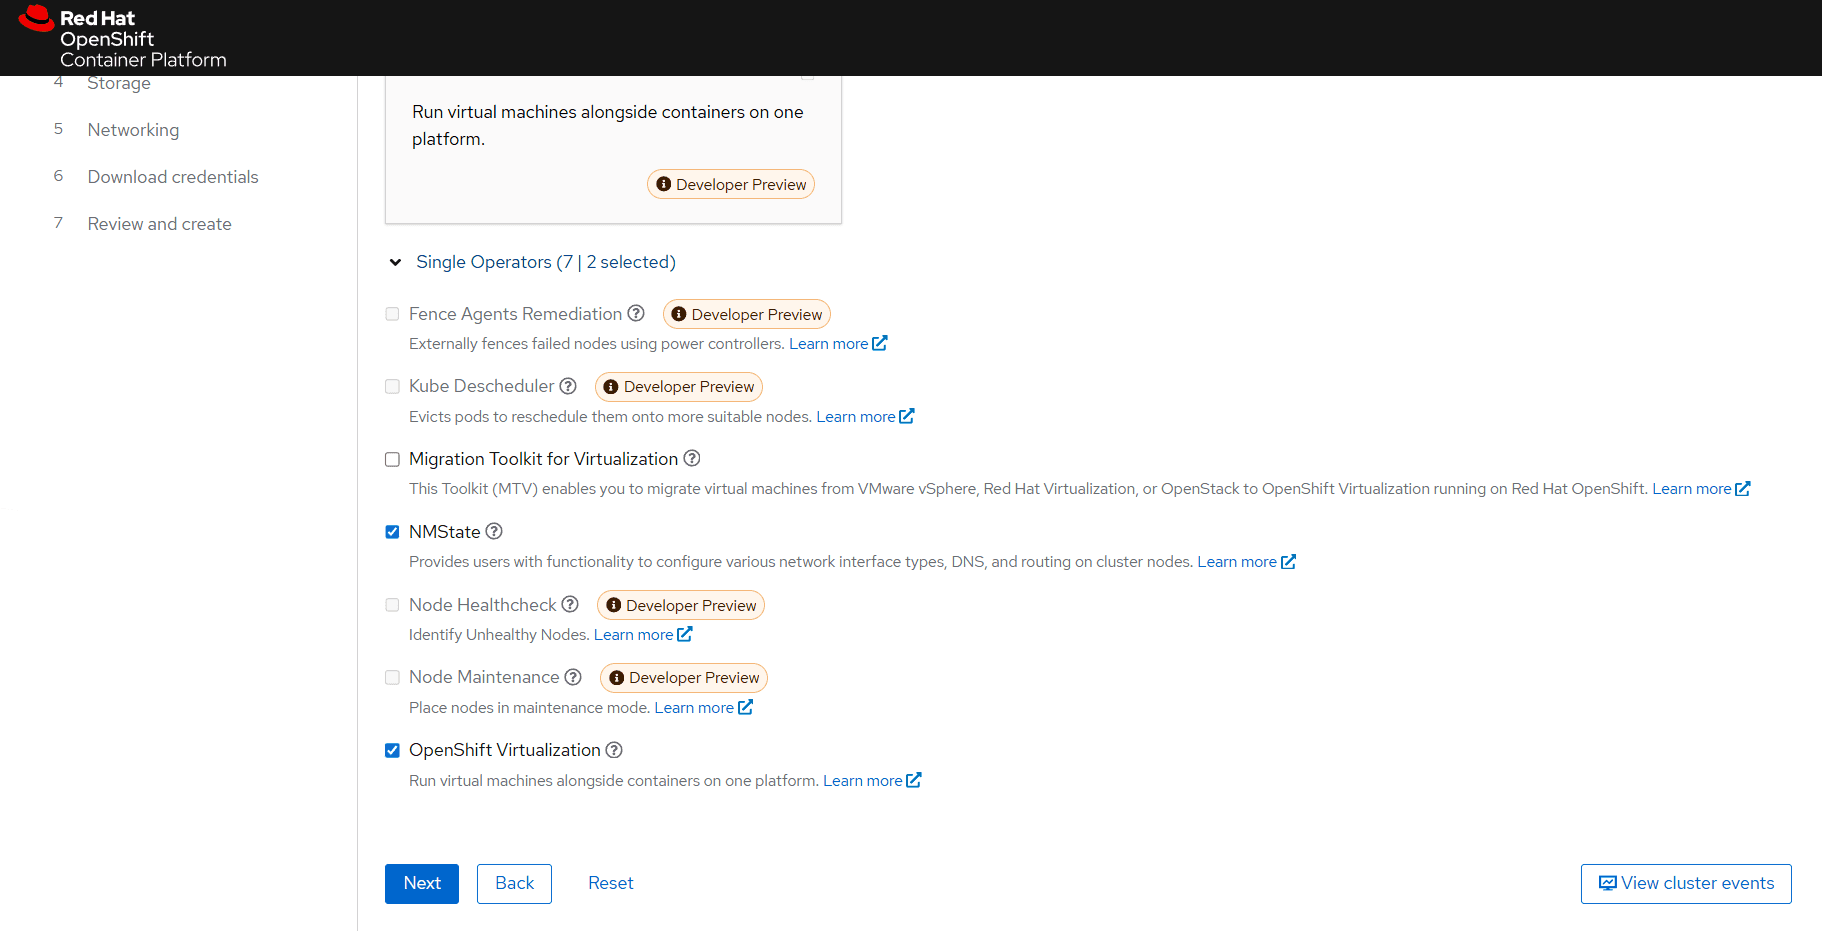Click help icon next to Node Maintenance
This screenshot has width=1822, height=941.
point(573,677)
